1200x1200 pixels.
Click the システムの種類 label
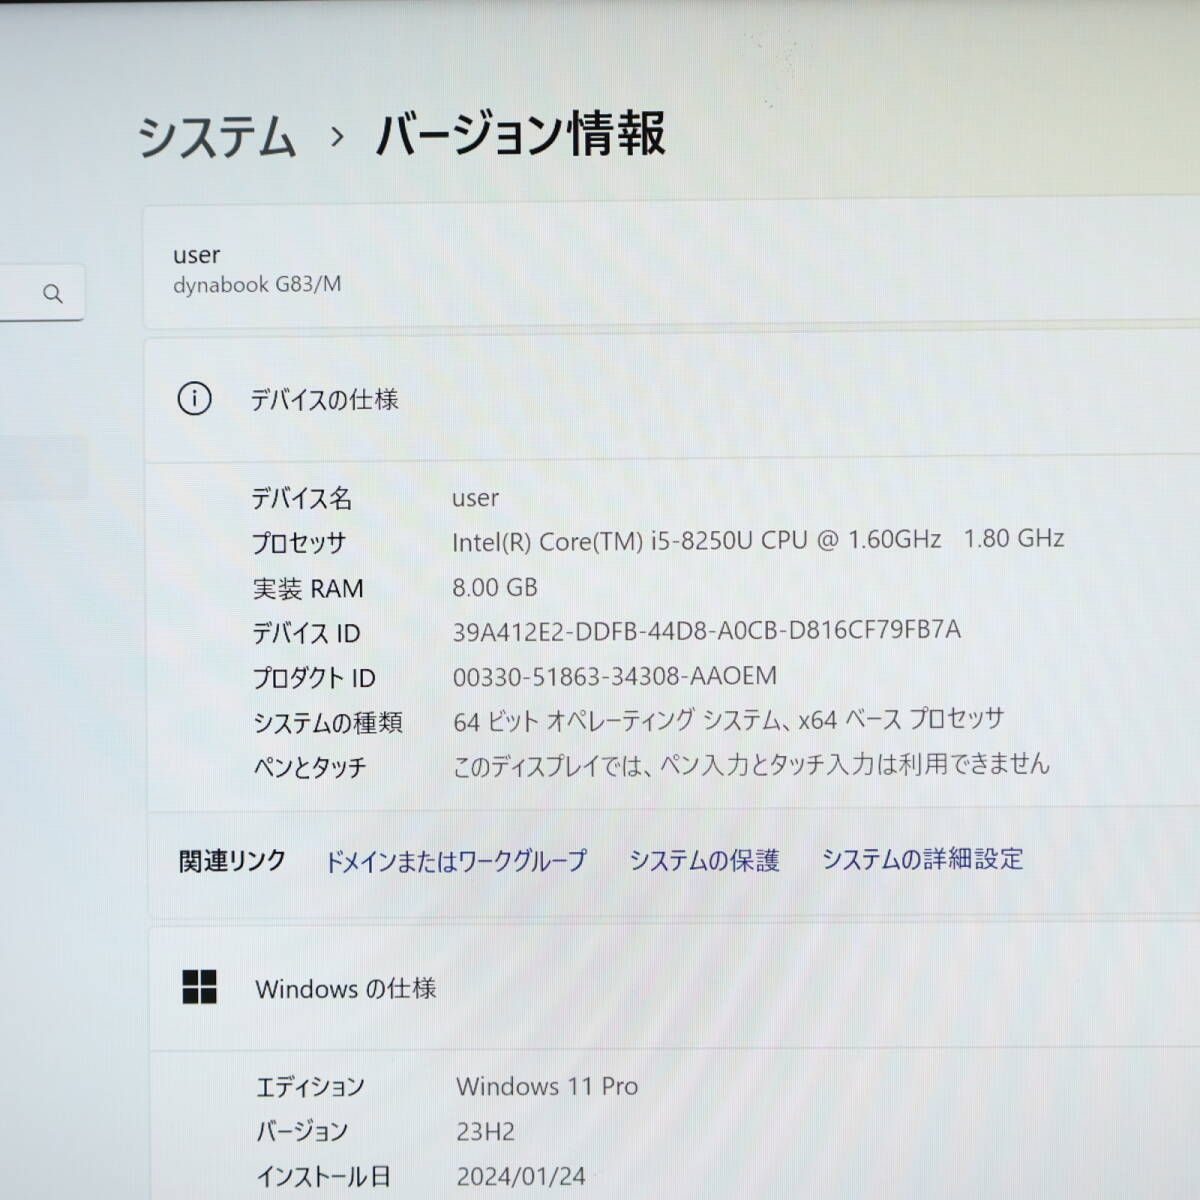[328, 723]
